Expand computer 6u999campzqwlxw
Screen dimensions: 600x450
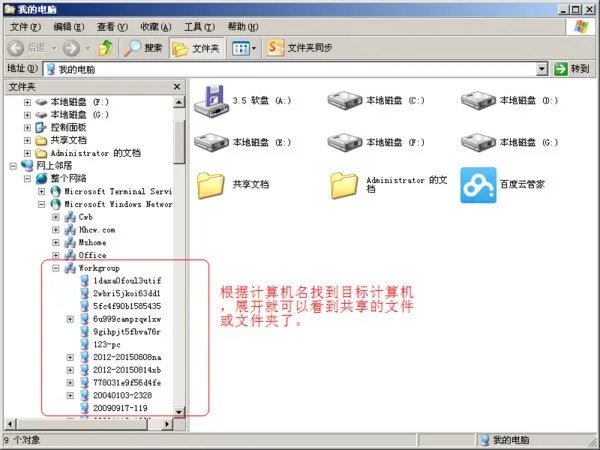click(70, 319)
